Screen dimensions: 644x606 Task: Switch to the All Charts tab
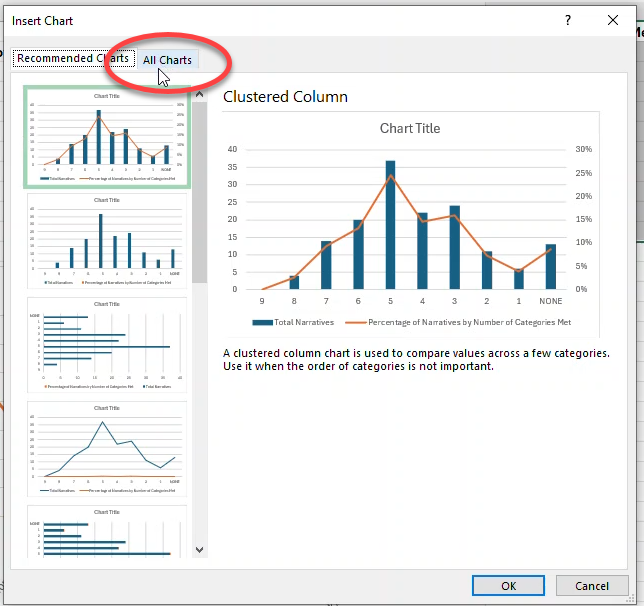(x=167, y=60)
